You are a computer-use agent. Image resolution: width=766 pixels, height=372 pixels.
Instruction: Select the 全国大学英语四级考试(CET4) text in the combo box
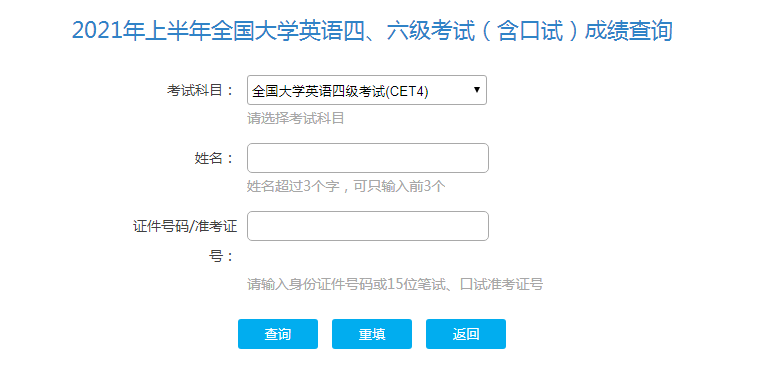(340, 91)
